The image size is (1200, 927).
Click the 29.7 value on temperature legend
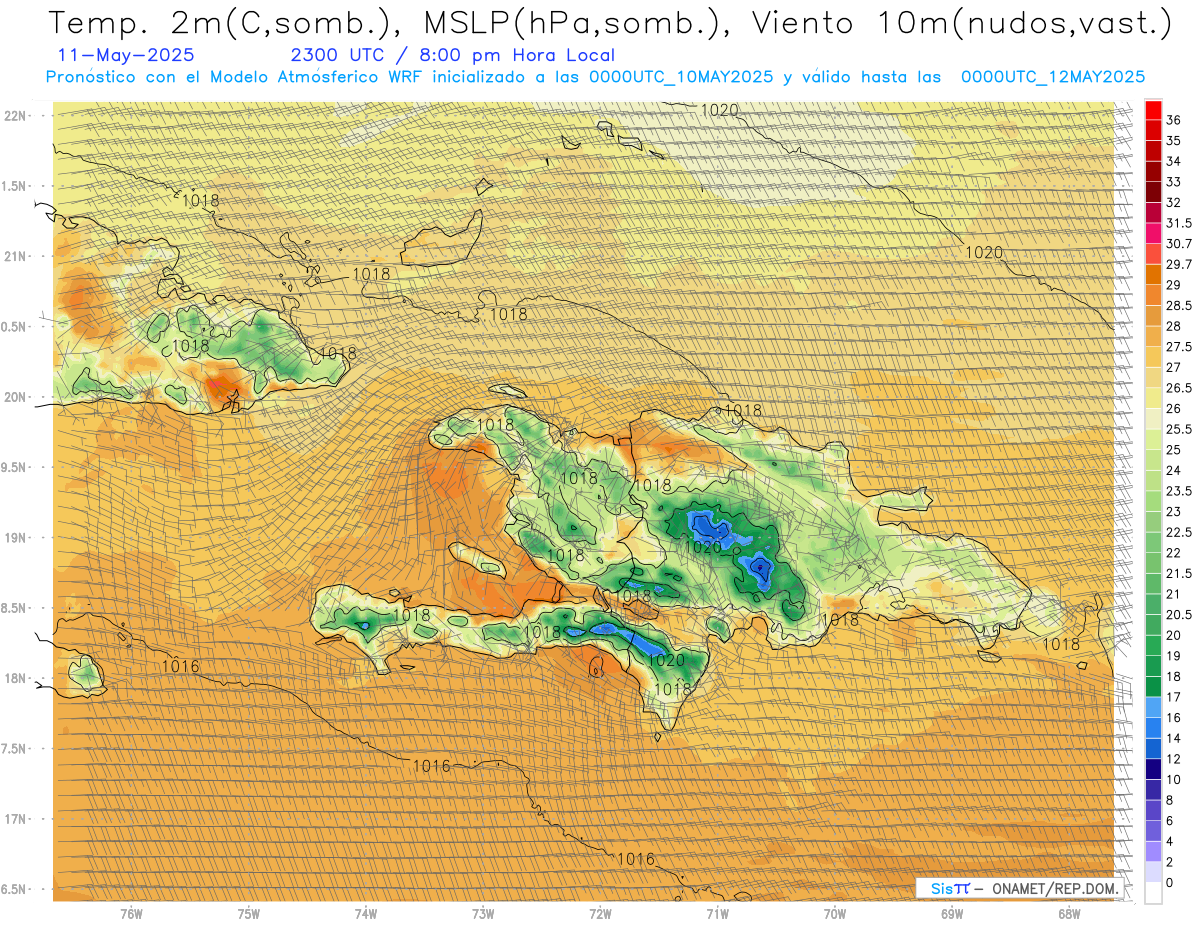click(1179, 264)
